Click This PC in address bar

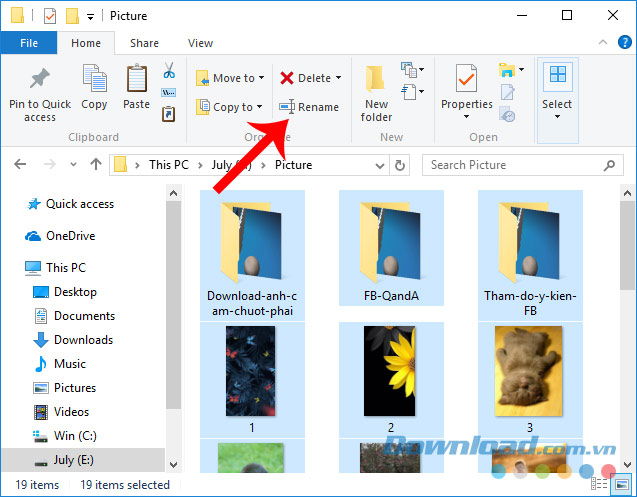(x=169, y=165)
